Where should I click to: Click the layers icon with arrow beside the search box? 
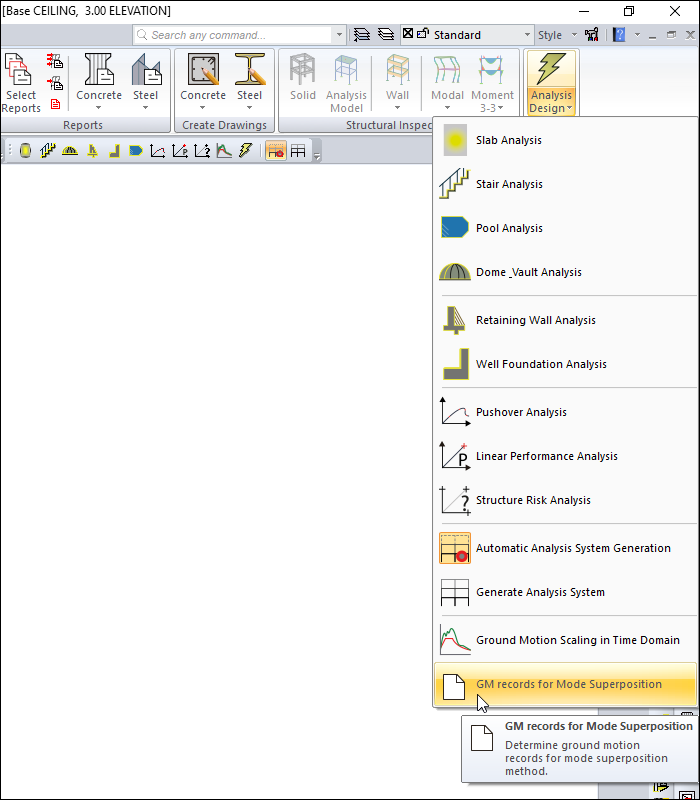tap(361, 35)
